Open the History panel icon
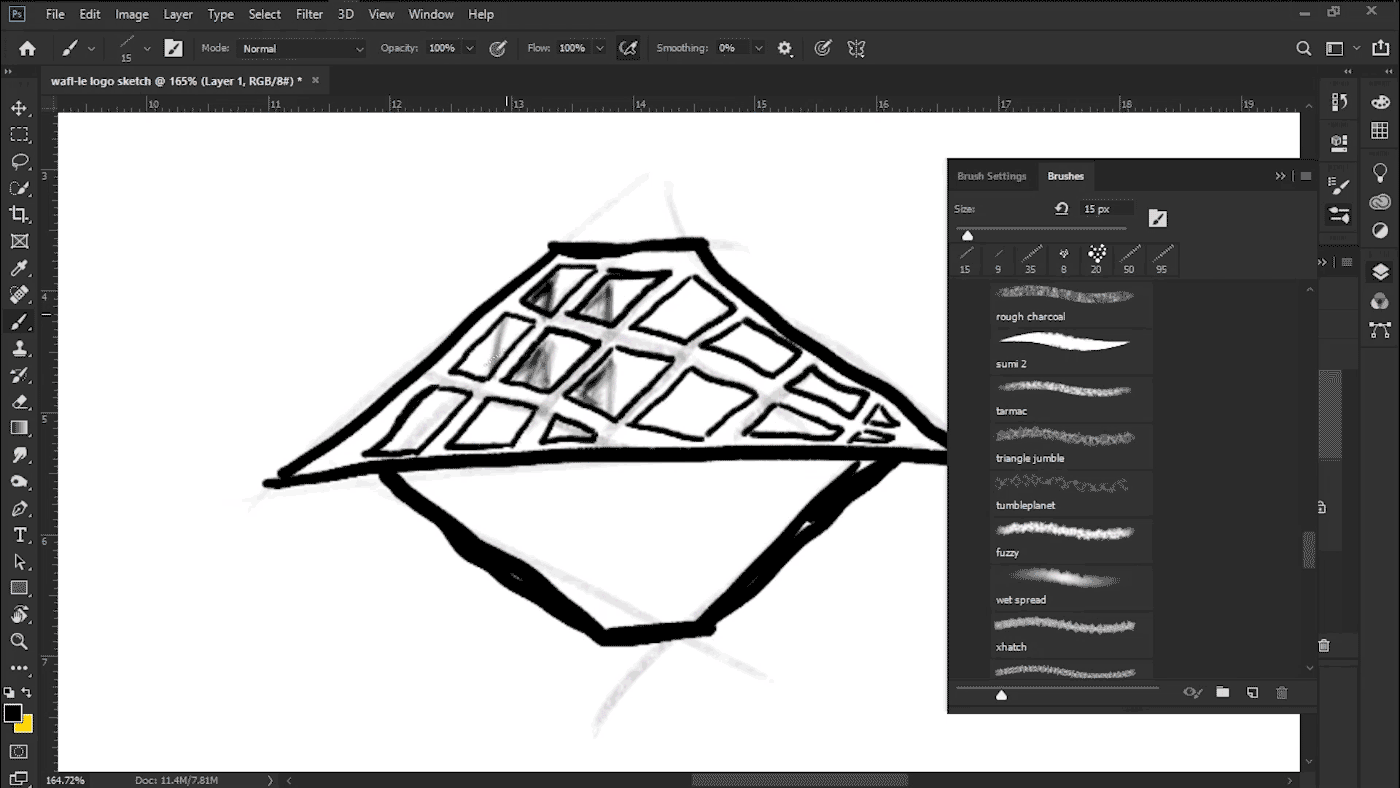The width and height of the screenshot is (1400, 788). [x=1340, y=102]
